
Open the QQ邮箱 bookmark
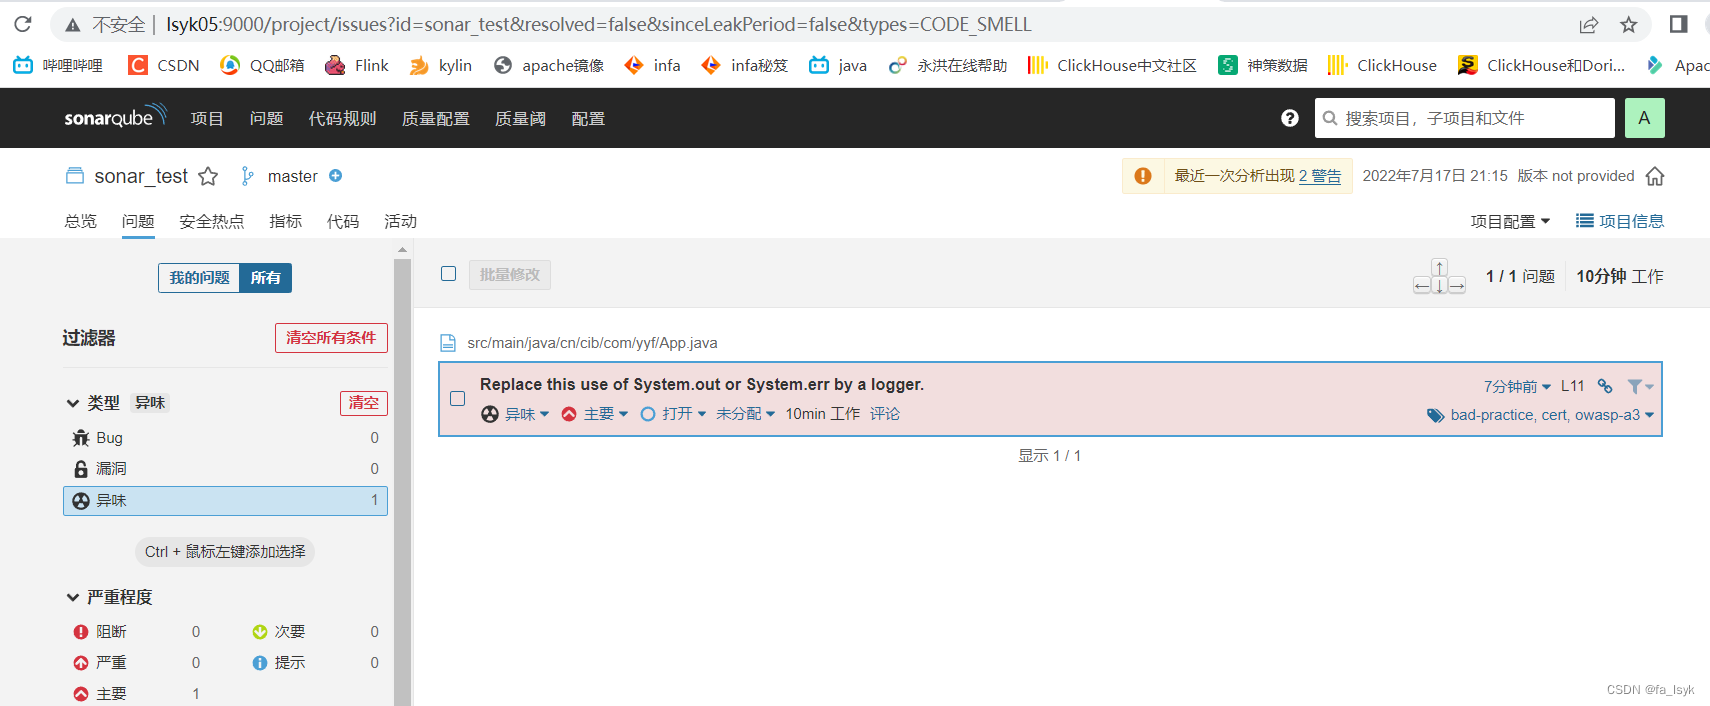(262, 65)
